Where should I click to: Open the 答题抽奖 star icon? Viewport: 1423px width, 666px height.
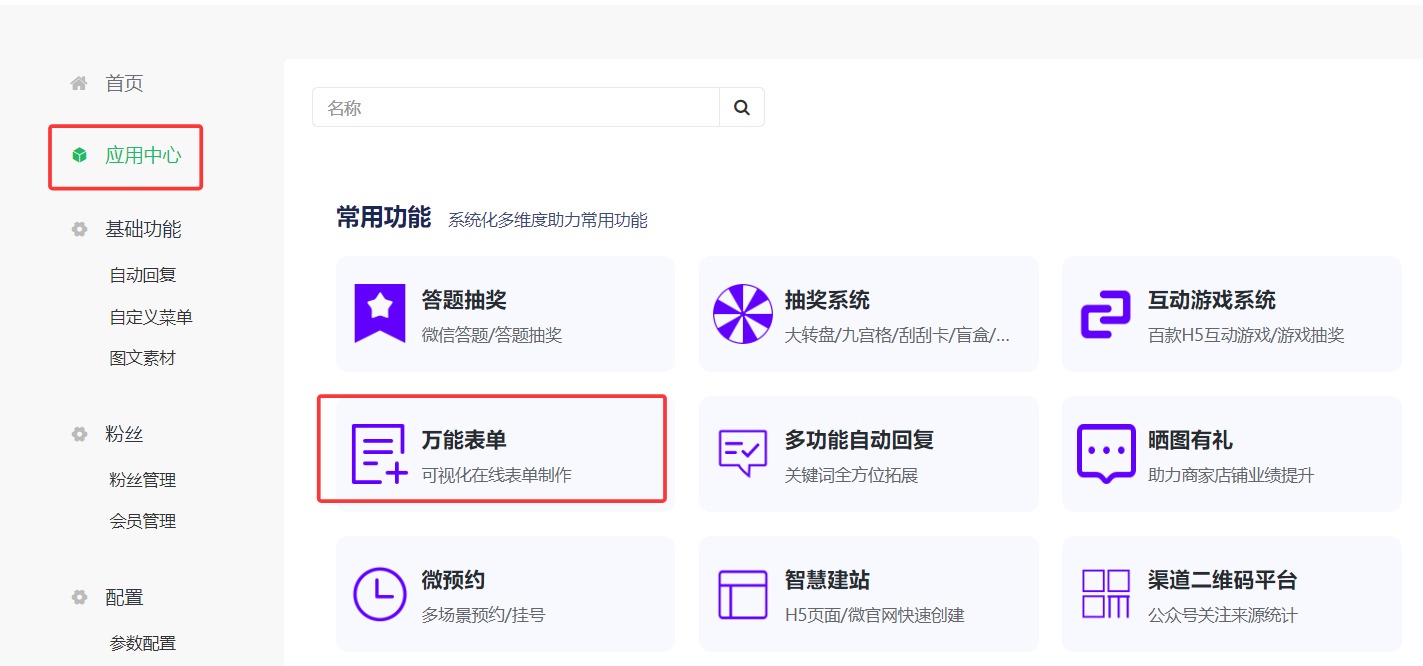[x=378, y=313]
